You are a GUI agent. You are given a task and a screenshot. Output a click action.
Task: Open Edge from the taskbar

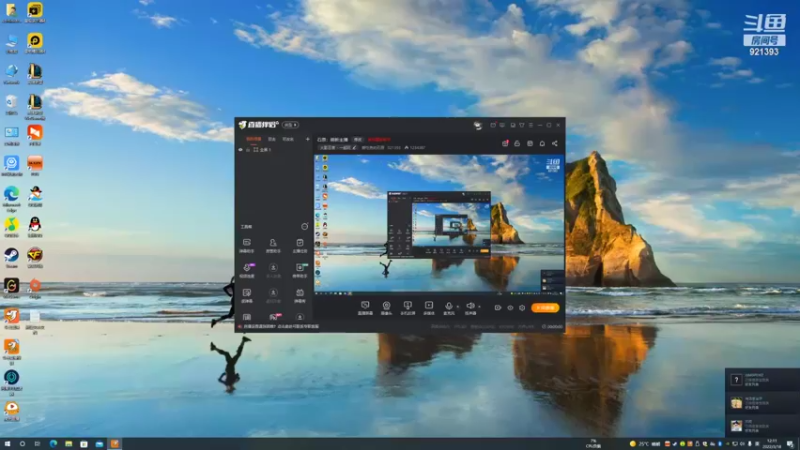[53, 444]
